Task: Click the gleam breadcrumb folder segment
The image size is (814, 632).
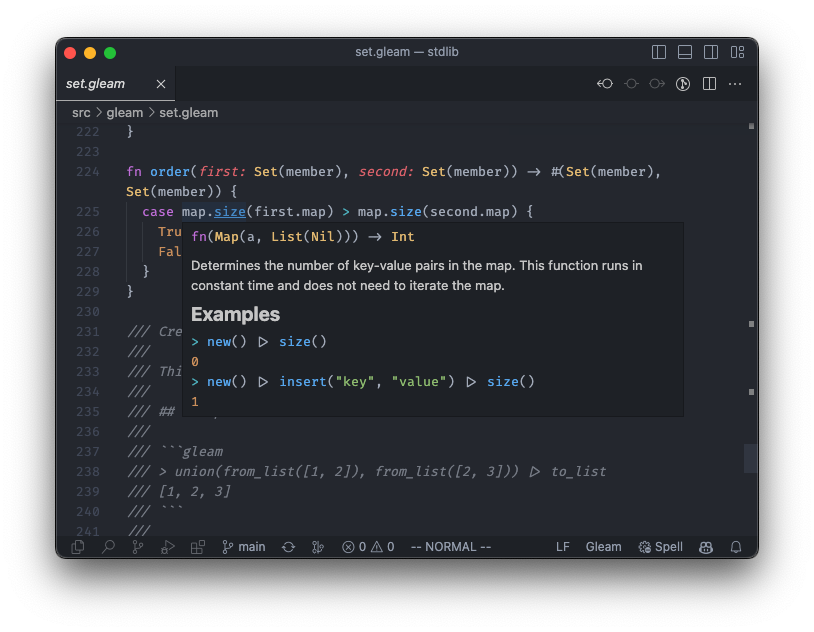Action: (125, 113)
